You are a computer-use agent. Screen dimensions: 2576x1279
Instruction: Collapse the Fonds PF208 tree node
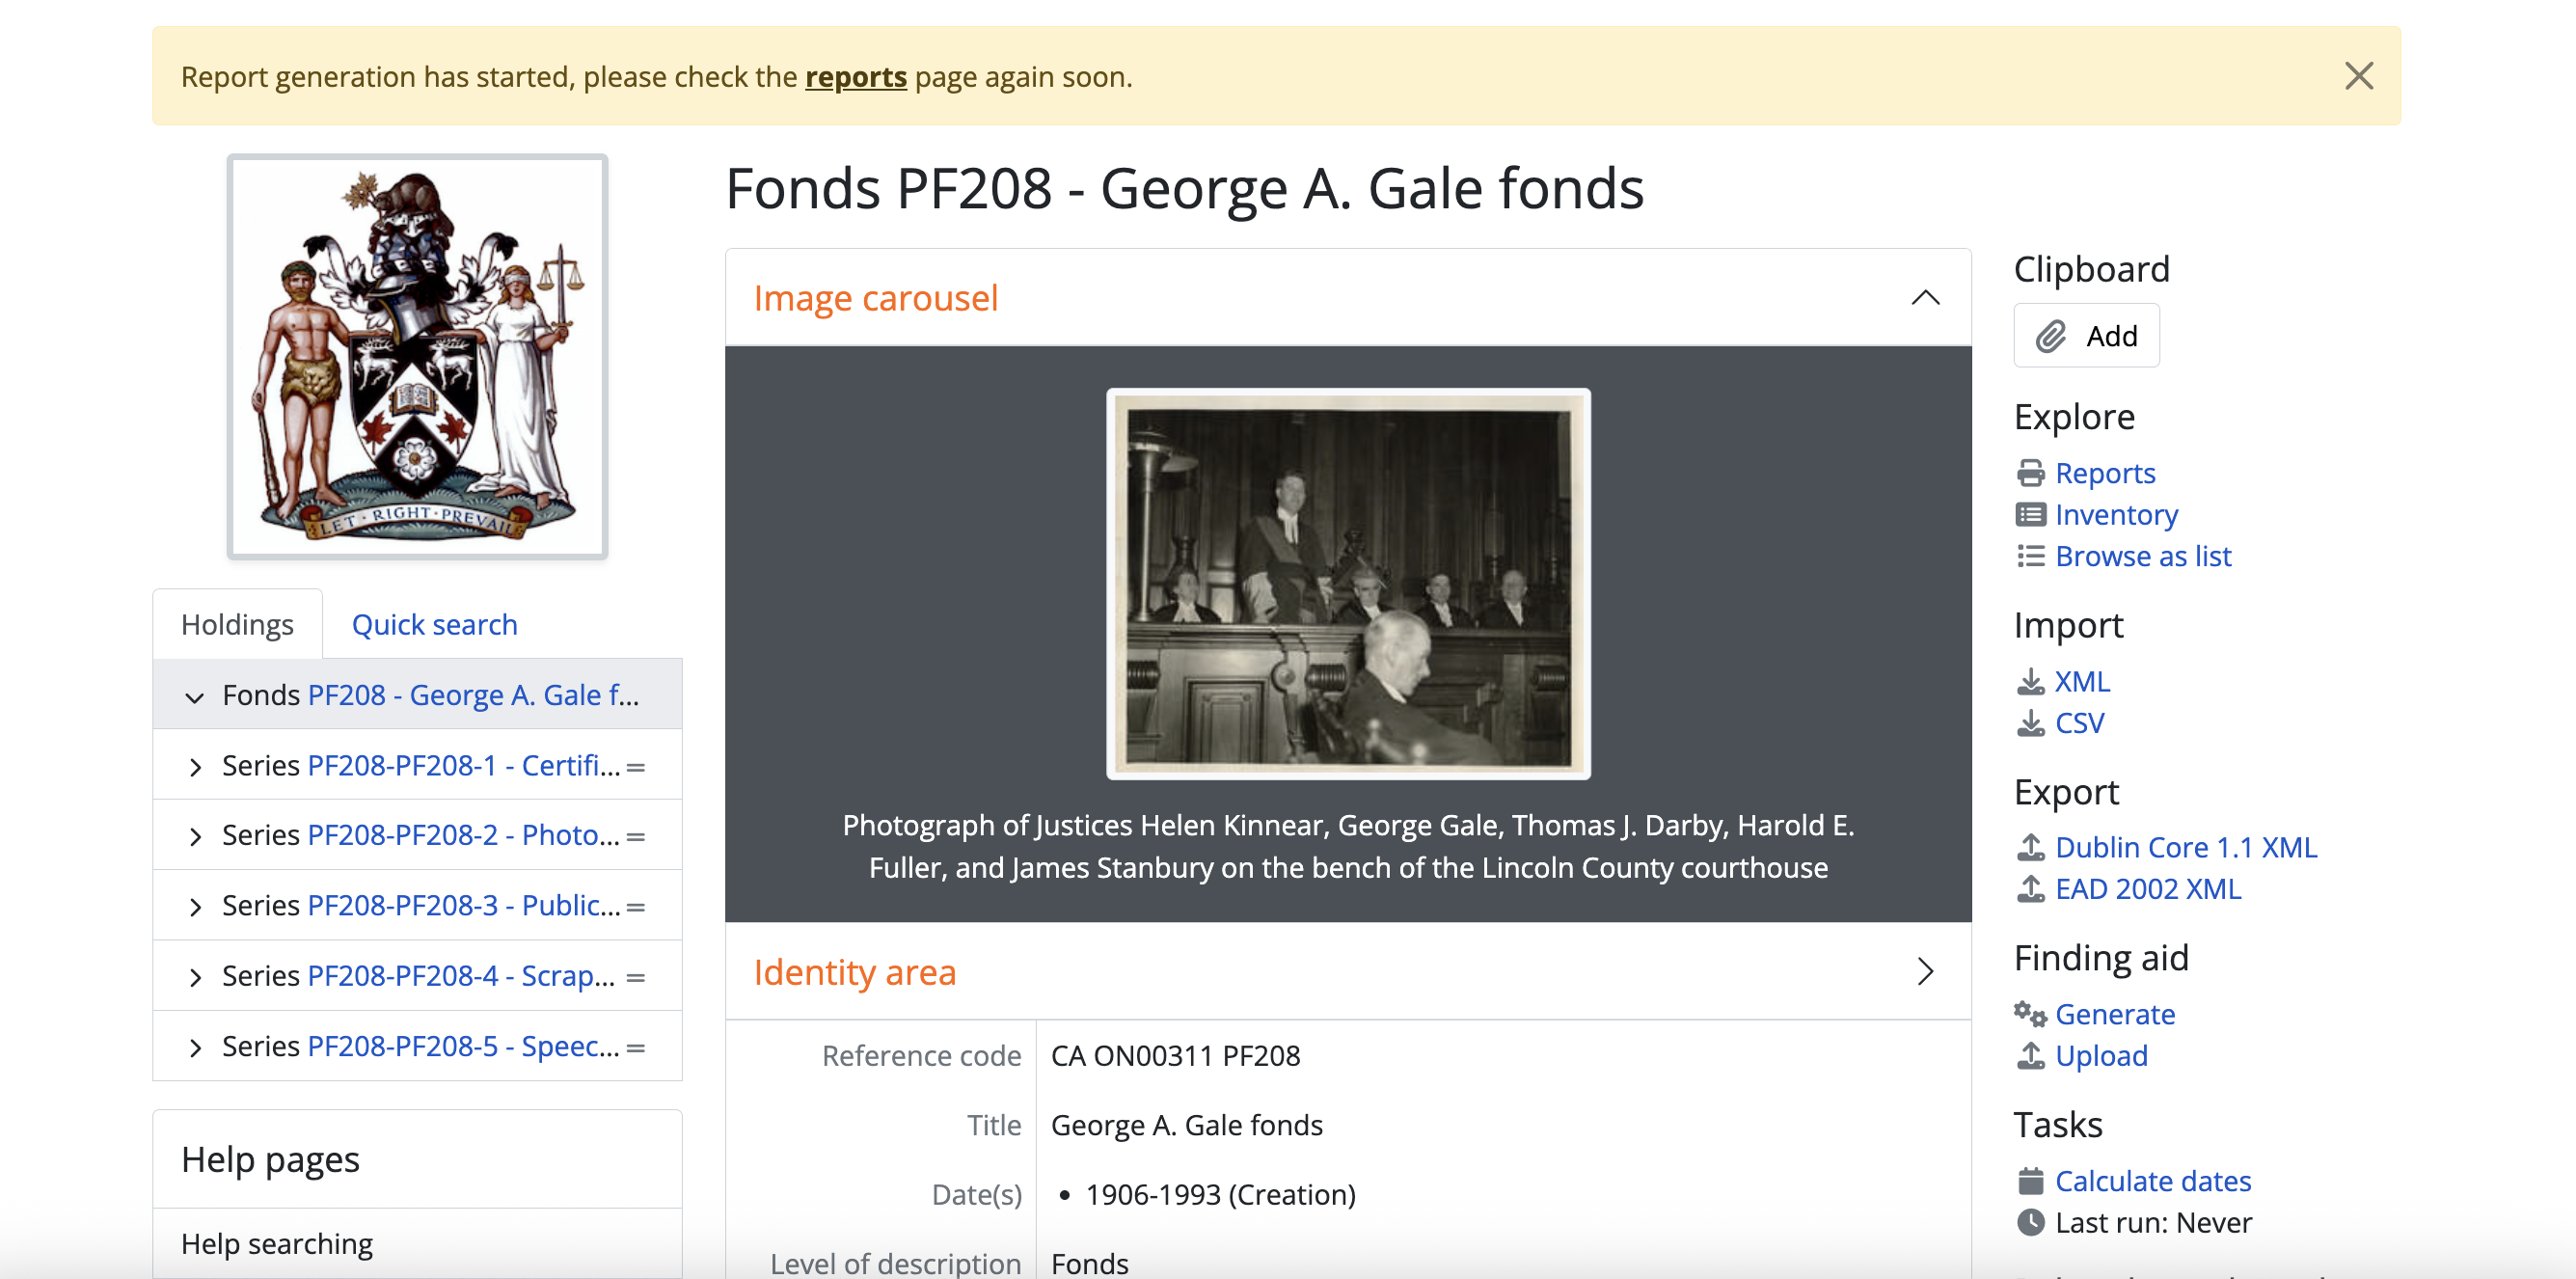click(194, 697)
